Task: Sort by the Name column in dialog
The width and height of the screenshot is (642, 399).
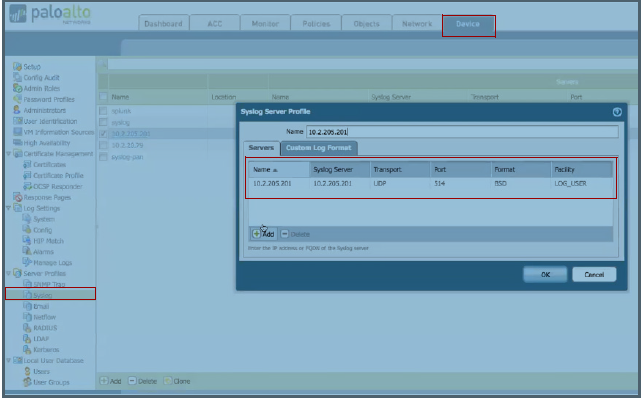Action: (279, 169)
